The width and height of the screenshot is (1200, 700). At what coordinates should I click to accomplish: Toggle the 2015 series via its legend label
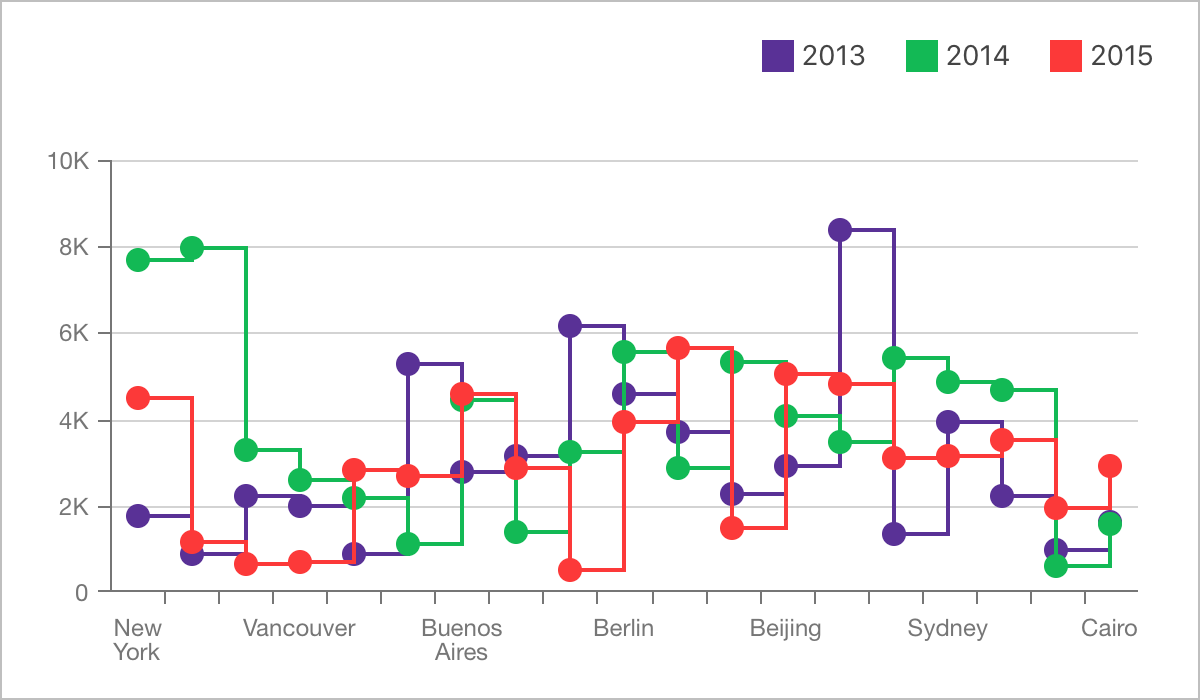pyautogui.click(x=1121, y=56)
